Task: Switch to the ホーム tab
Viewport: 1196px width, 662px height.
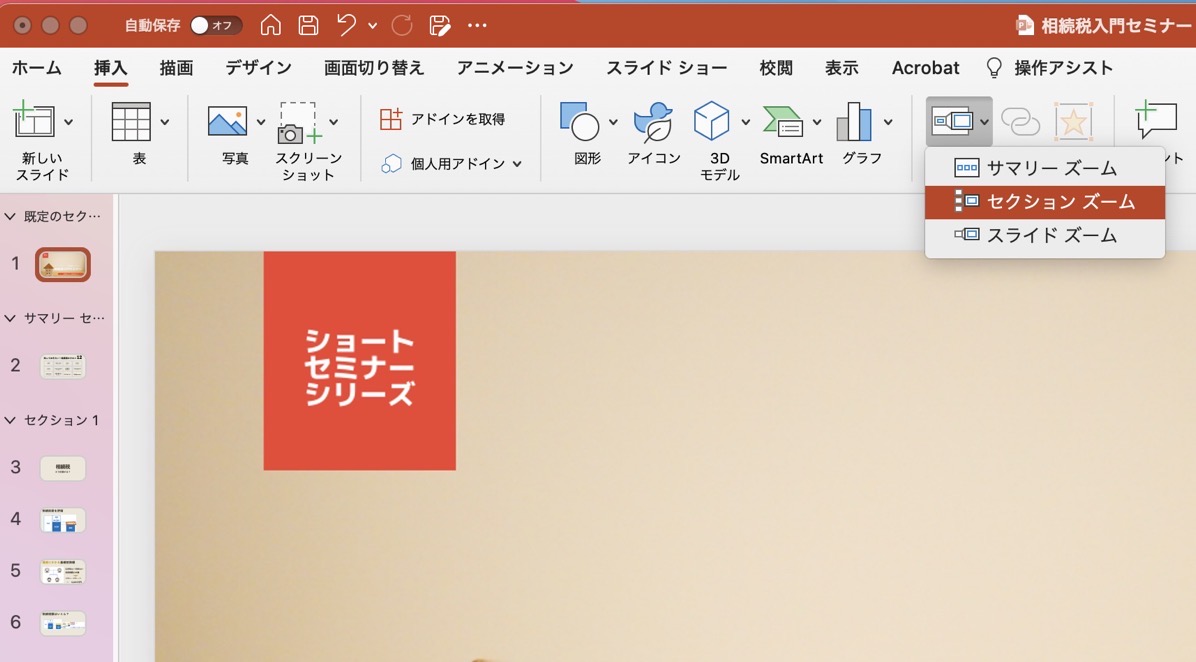Action: 37,68
